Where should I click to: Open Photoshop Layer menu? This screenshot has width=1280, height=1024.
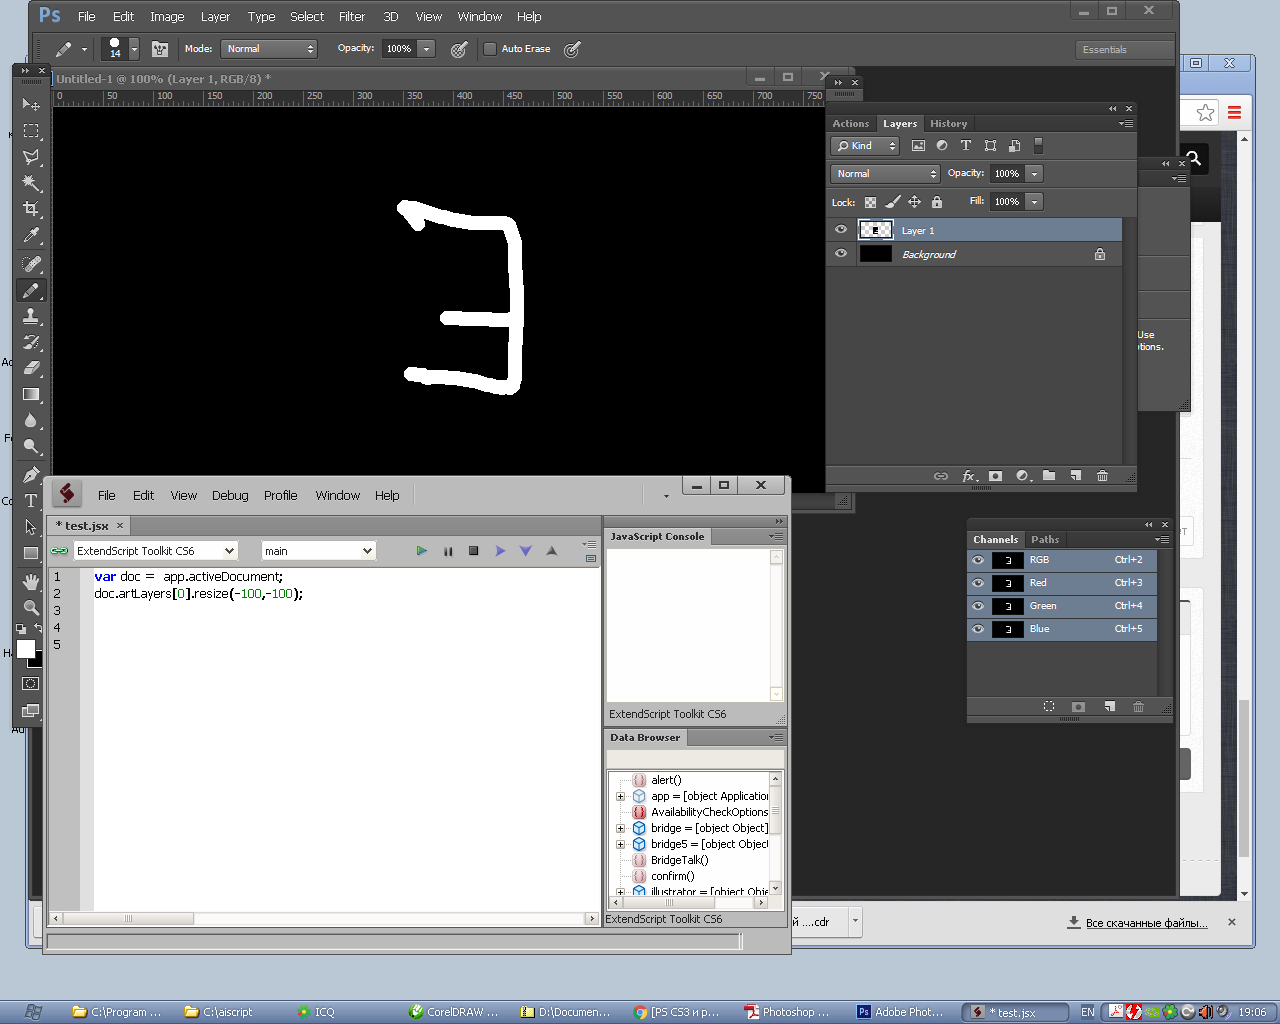click(215, 17)
